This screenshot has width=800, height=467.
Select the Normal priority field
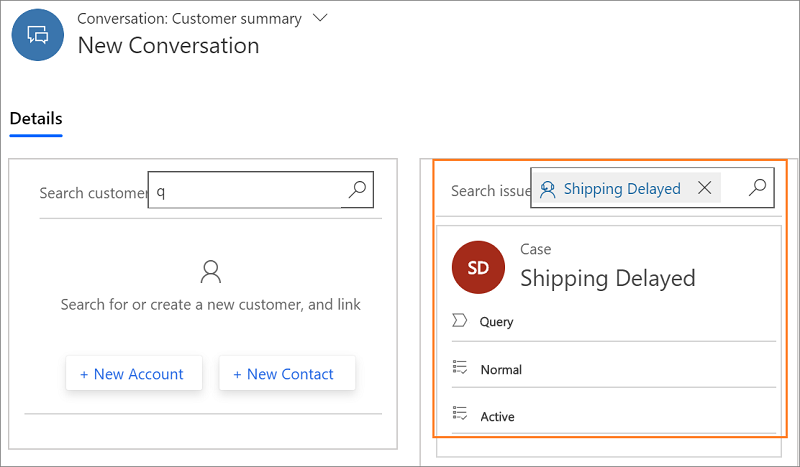501,369
